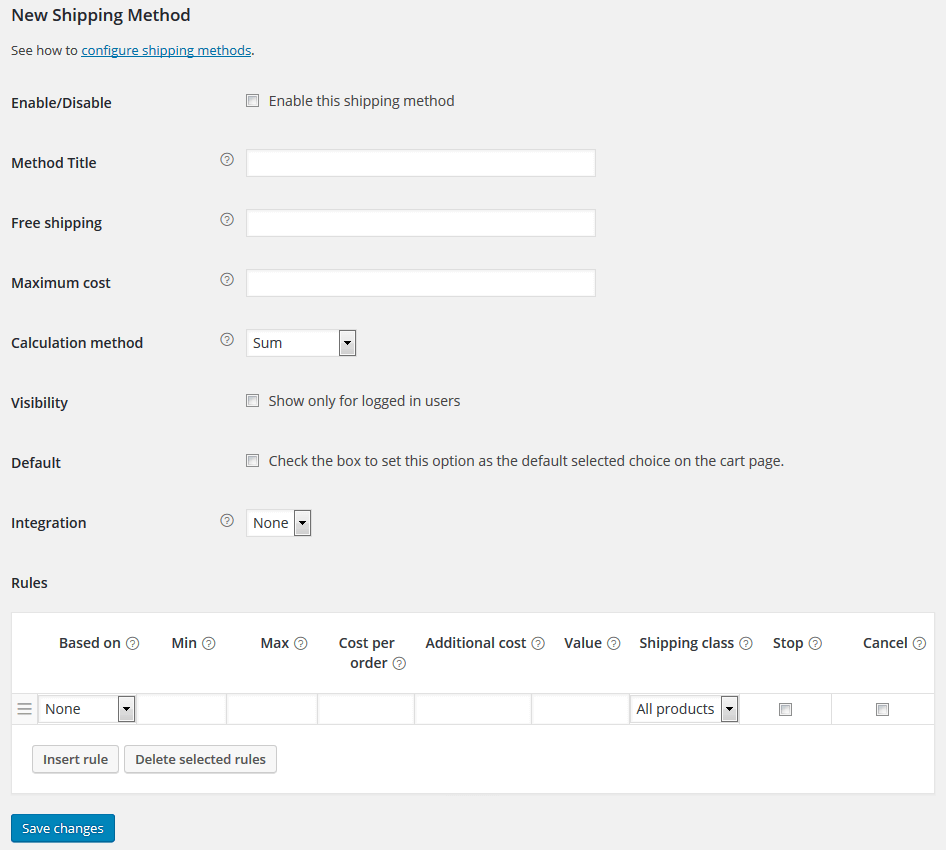Click help icon beside Based on header

point(133,644)
